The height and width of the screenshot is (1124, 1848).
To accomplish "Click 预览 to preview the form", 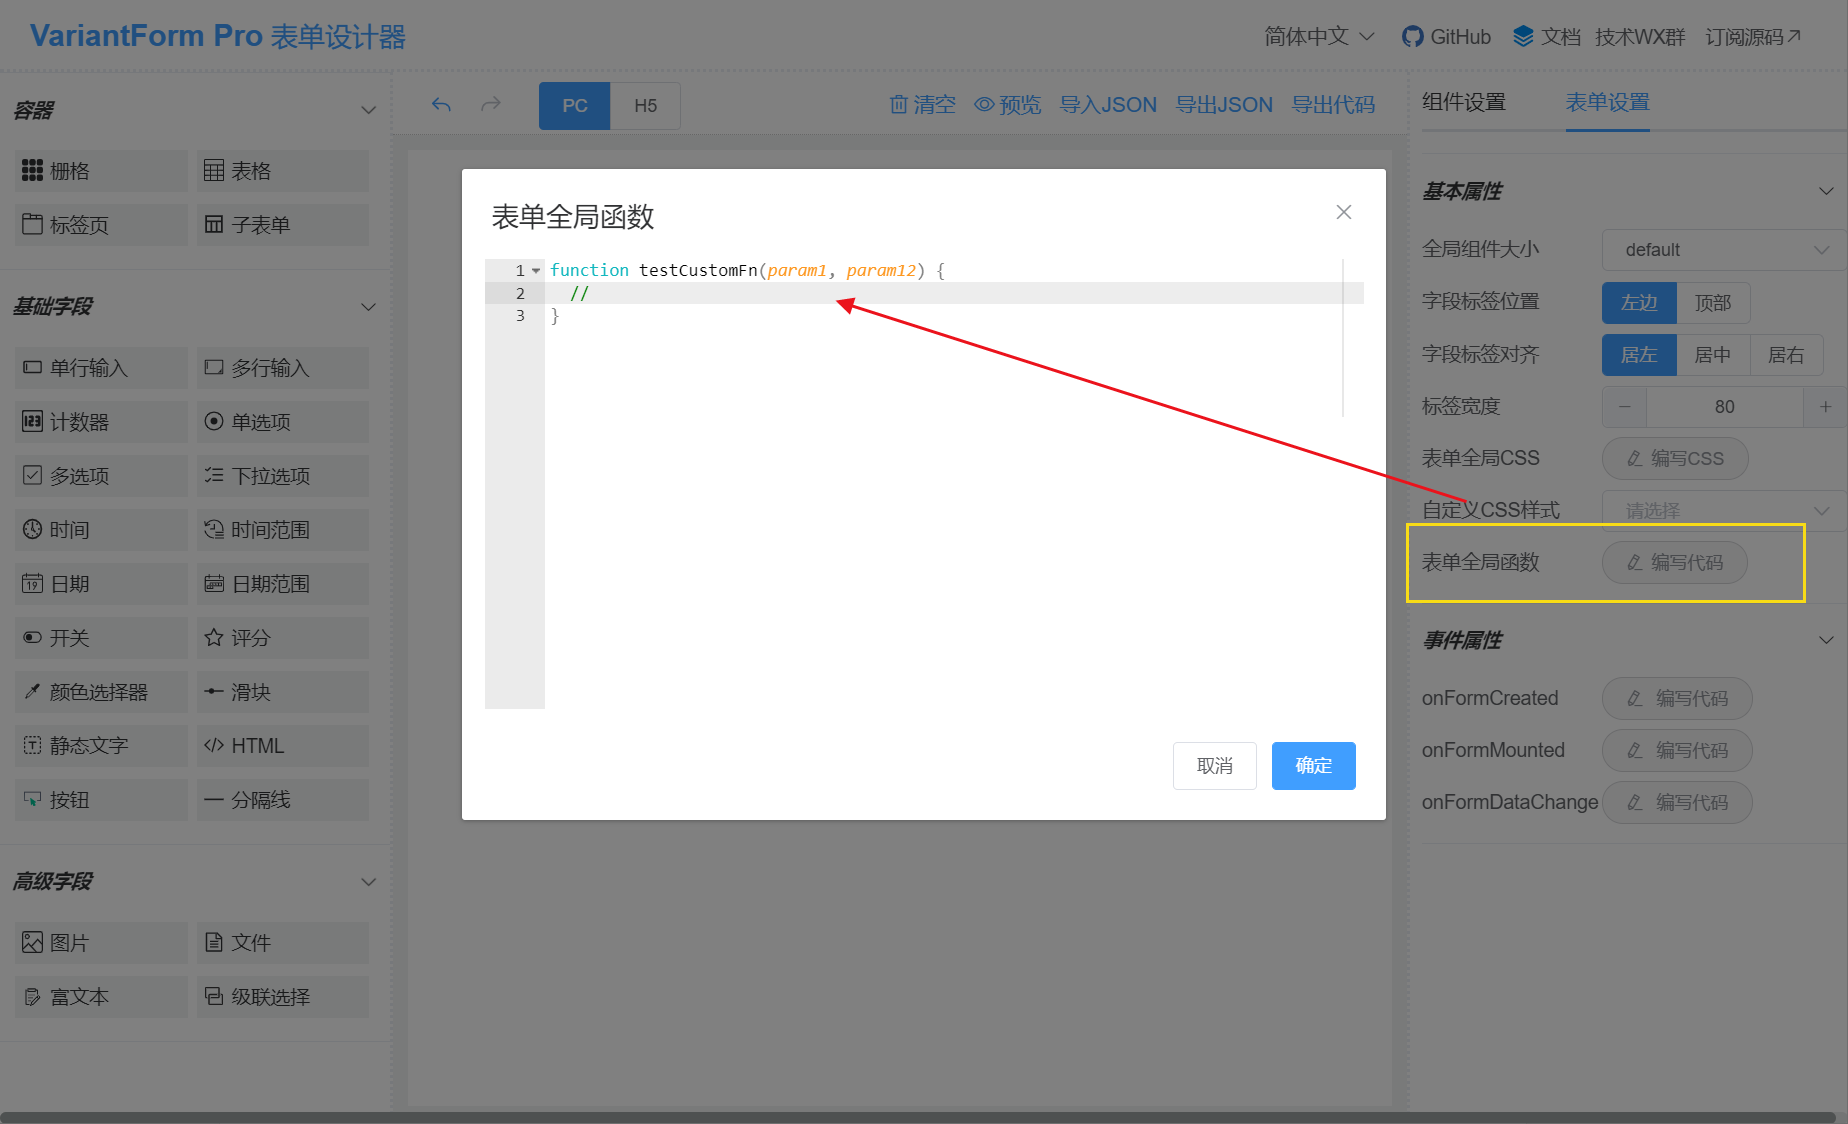I will coord(1008,105).
